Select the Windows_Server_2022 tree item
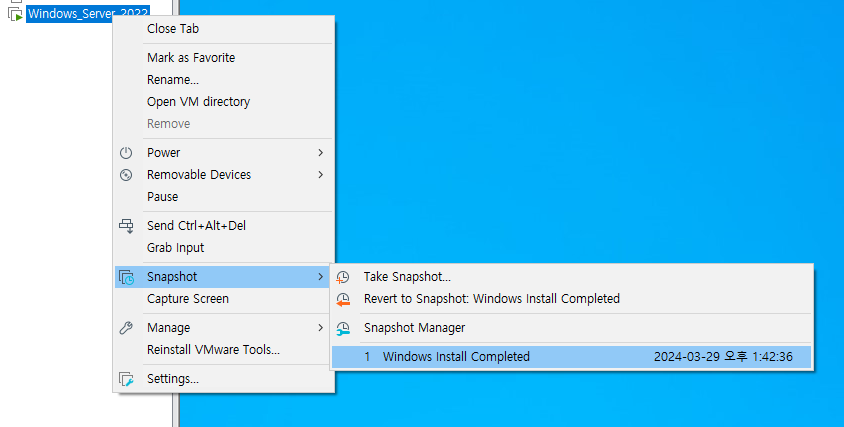The width and height of the screenshot is (844, 427). (x=88, y=13)
